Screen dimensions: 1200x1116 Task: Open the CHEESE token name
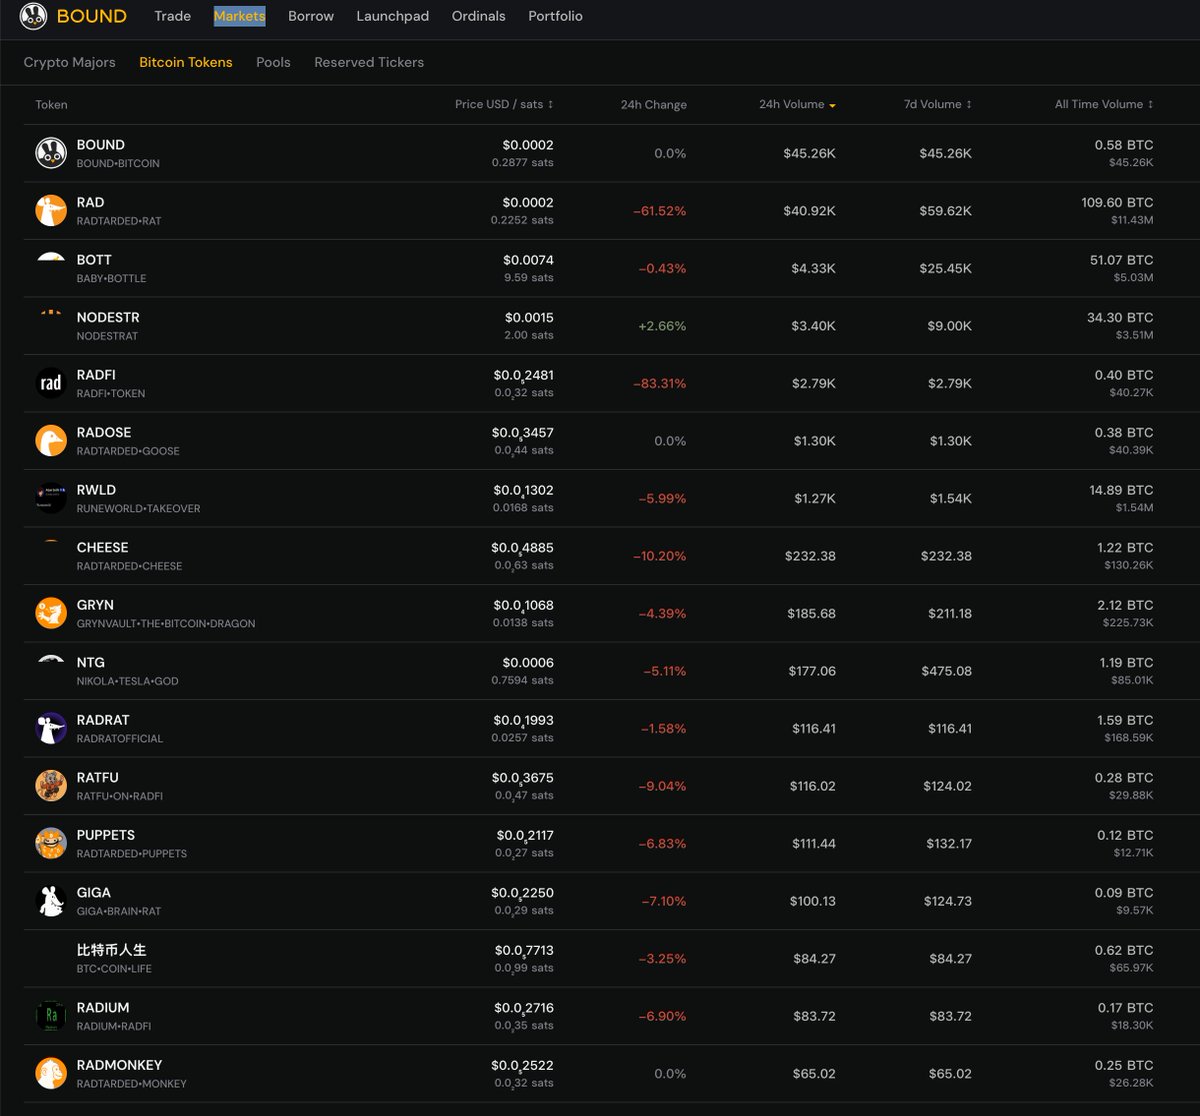102,547
